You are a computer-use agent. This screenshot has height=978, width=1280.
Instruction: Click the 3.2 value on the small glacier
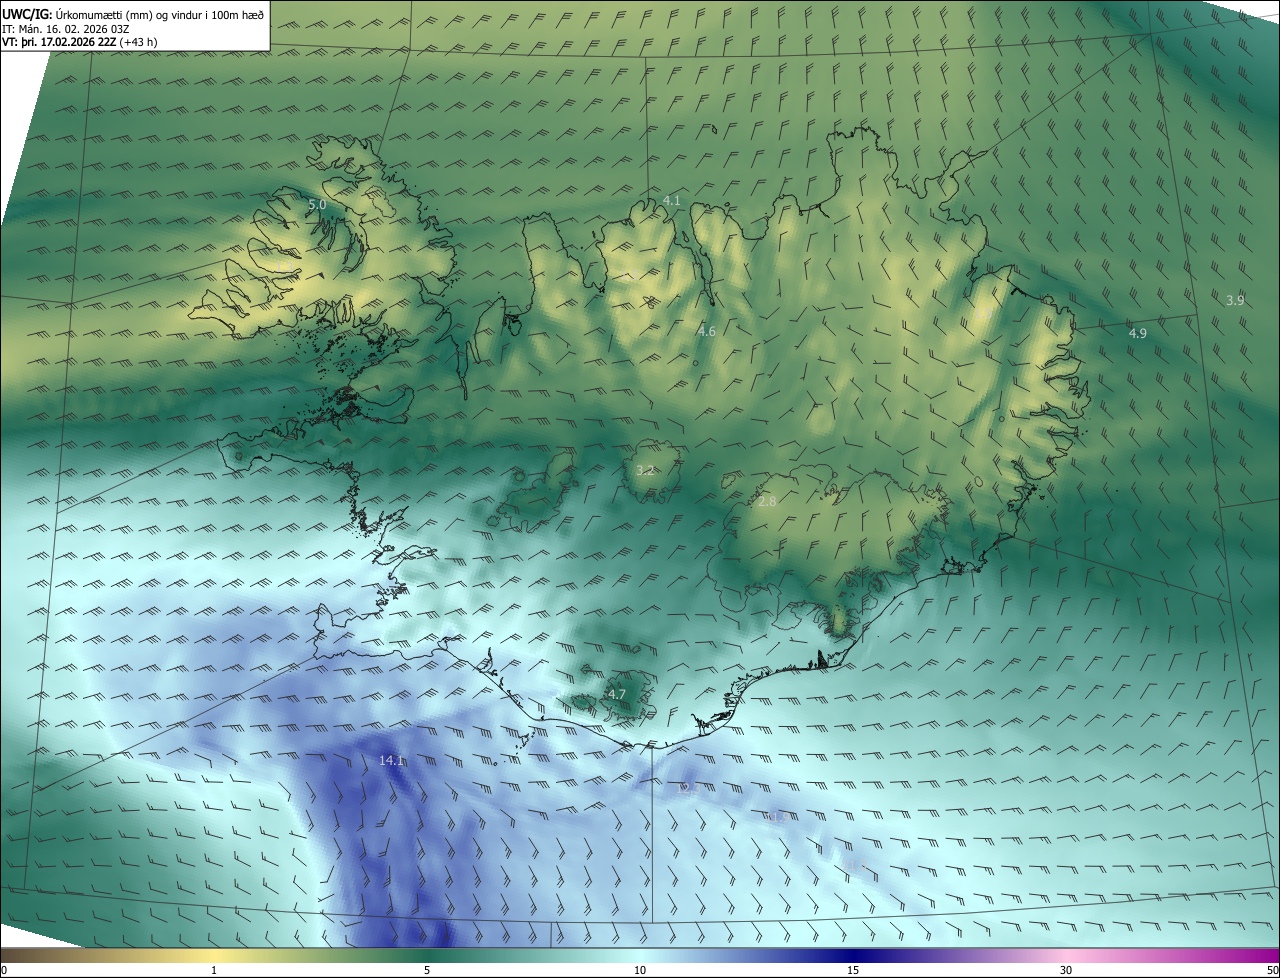[646, 470]
